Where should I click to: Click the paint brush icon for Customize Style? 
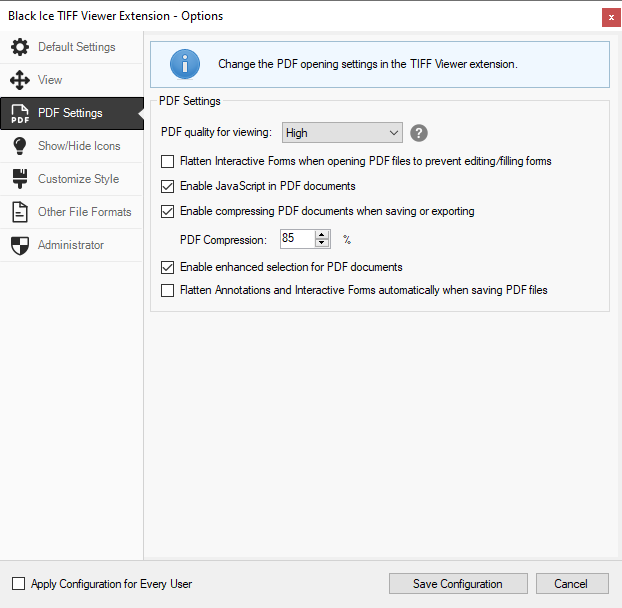click(x=20, y=179)
